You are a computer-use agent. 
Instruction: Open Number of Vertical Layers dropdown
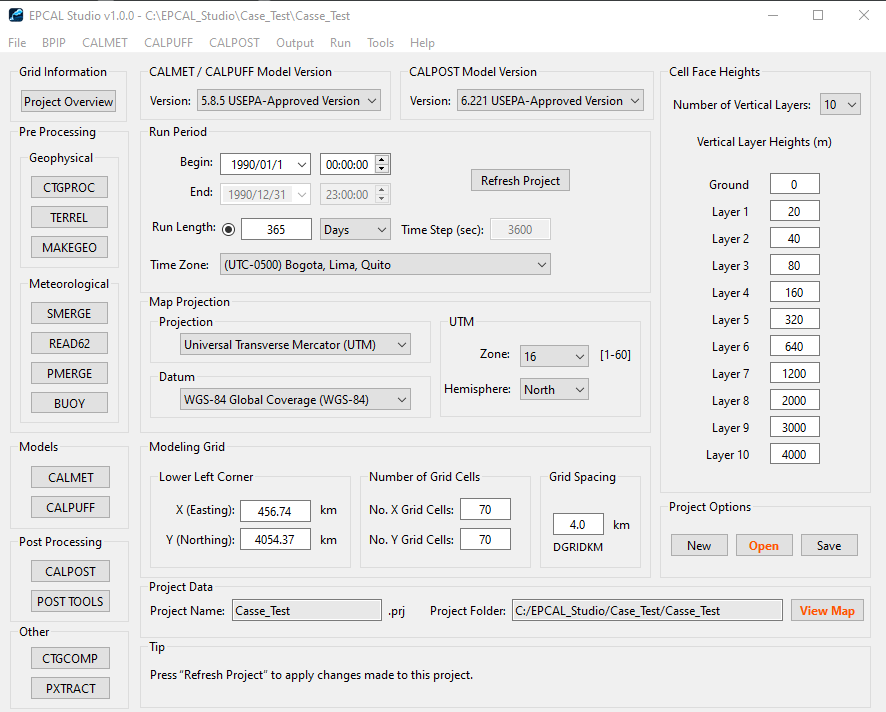click(840, 105)
